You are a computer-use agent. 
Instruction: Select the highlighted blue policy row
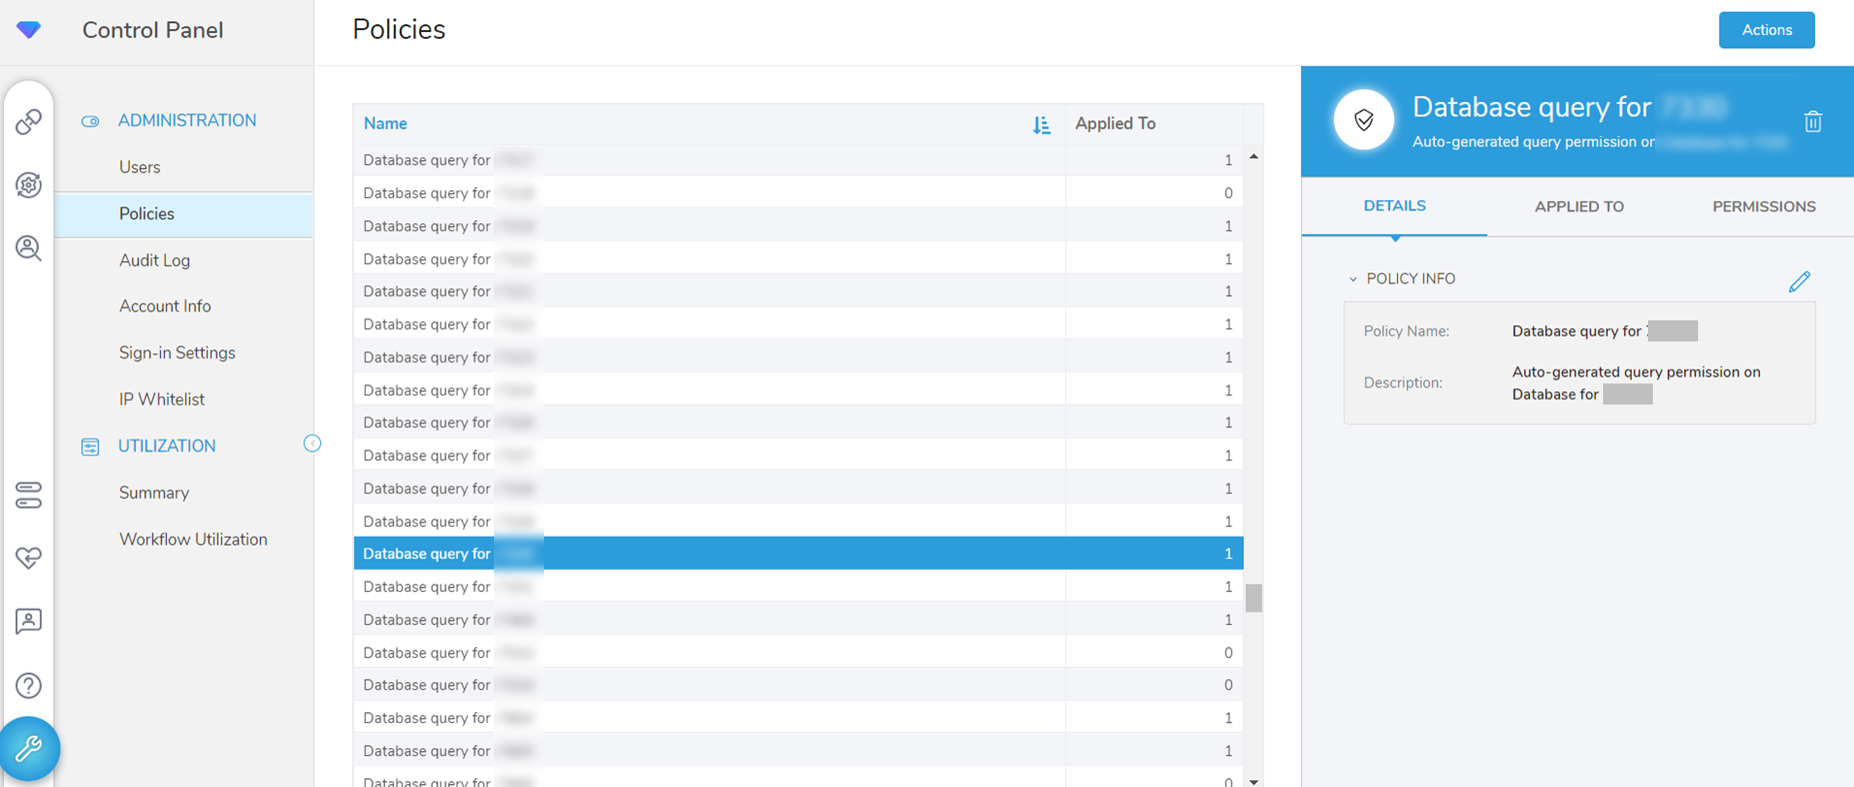point(798,553)
